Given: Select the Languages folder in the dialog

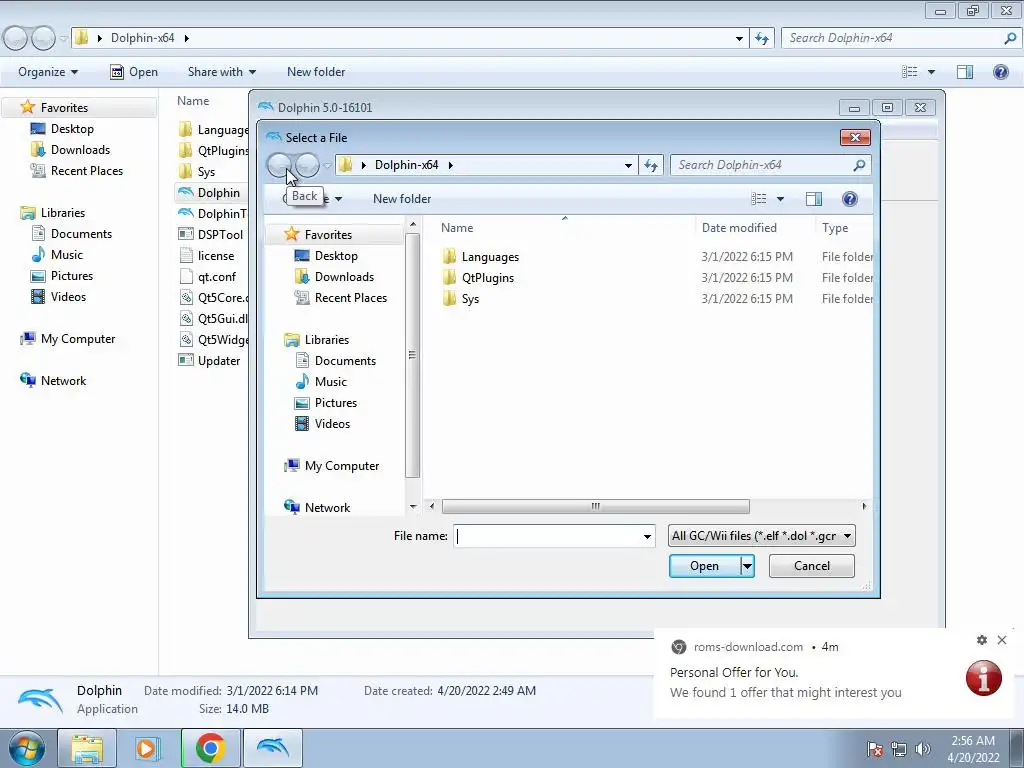Looking at the screenshot, I should point(490,257).
